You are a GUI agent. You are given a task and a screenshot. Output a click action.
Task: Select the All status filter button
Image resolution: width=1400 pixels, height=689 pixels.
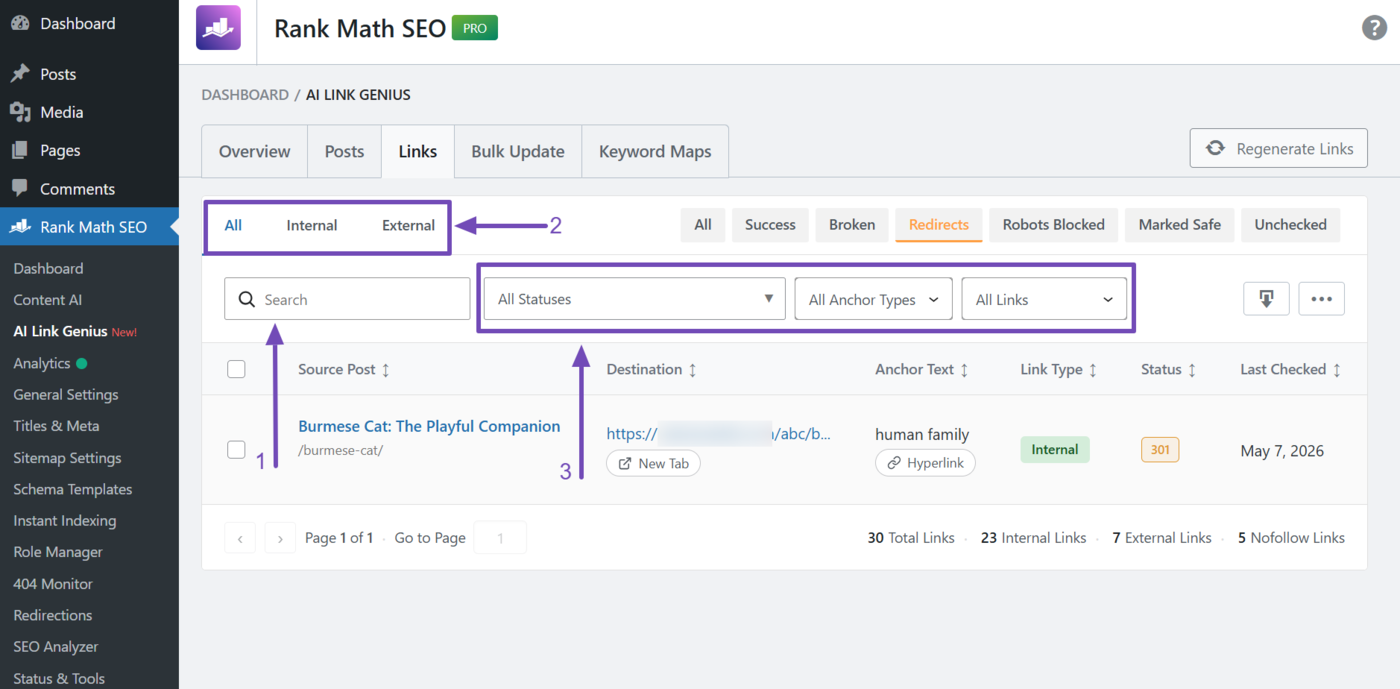(703, 225)
